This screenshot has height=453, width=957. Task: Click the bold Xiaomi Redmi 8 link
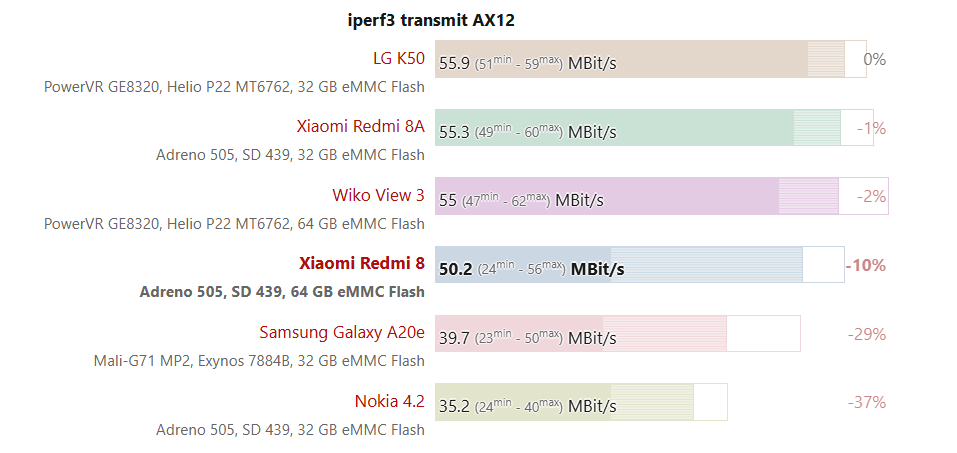361,264
